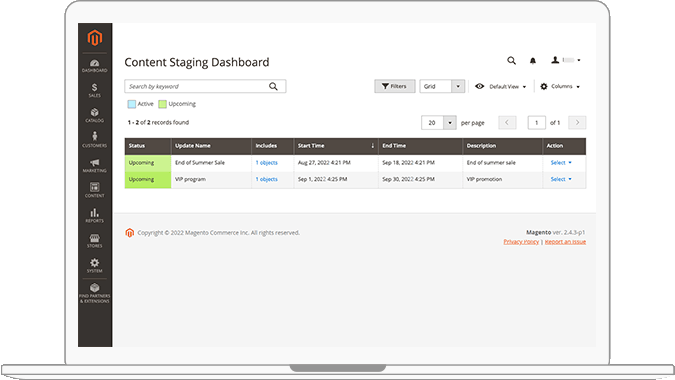The width and height of the screenshot is (675, 380).
Task: Sort by the Status column header
Action: 148,146
